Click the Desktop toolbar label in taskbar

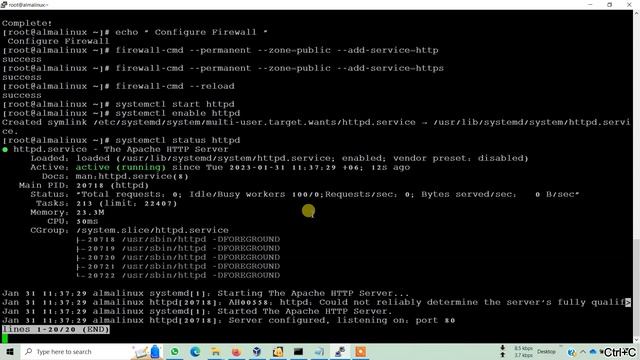546,351
